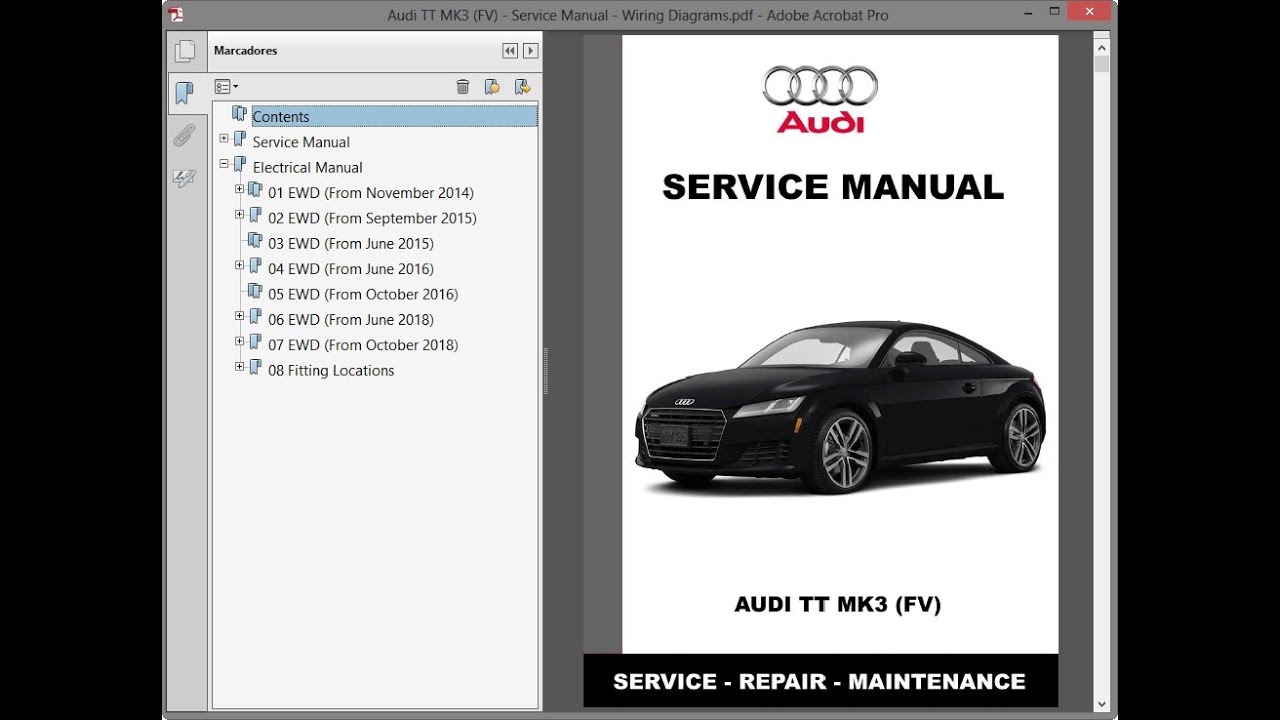Click the AUDI TT MK3 (FV) caption
This screenshot has height=720, width=1280.
(838, 604)
